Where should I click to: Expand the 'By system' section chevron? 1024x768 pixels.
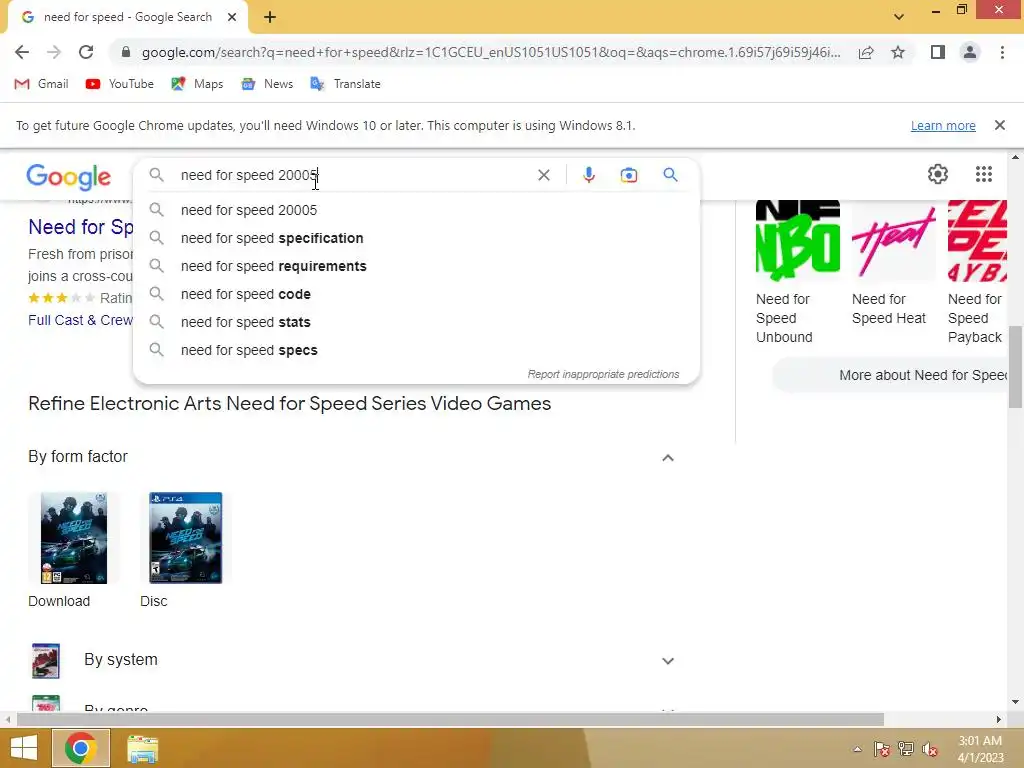click(667, 661)
